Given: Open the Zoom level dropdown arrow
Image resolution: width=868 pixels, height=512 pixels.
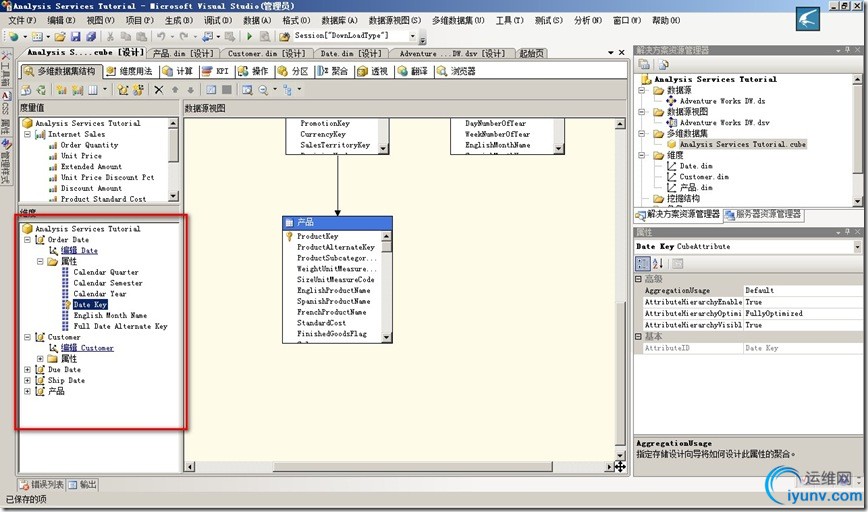Looking at the screenshot, I should click(275, 90).
